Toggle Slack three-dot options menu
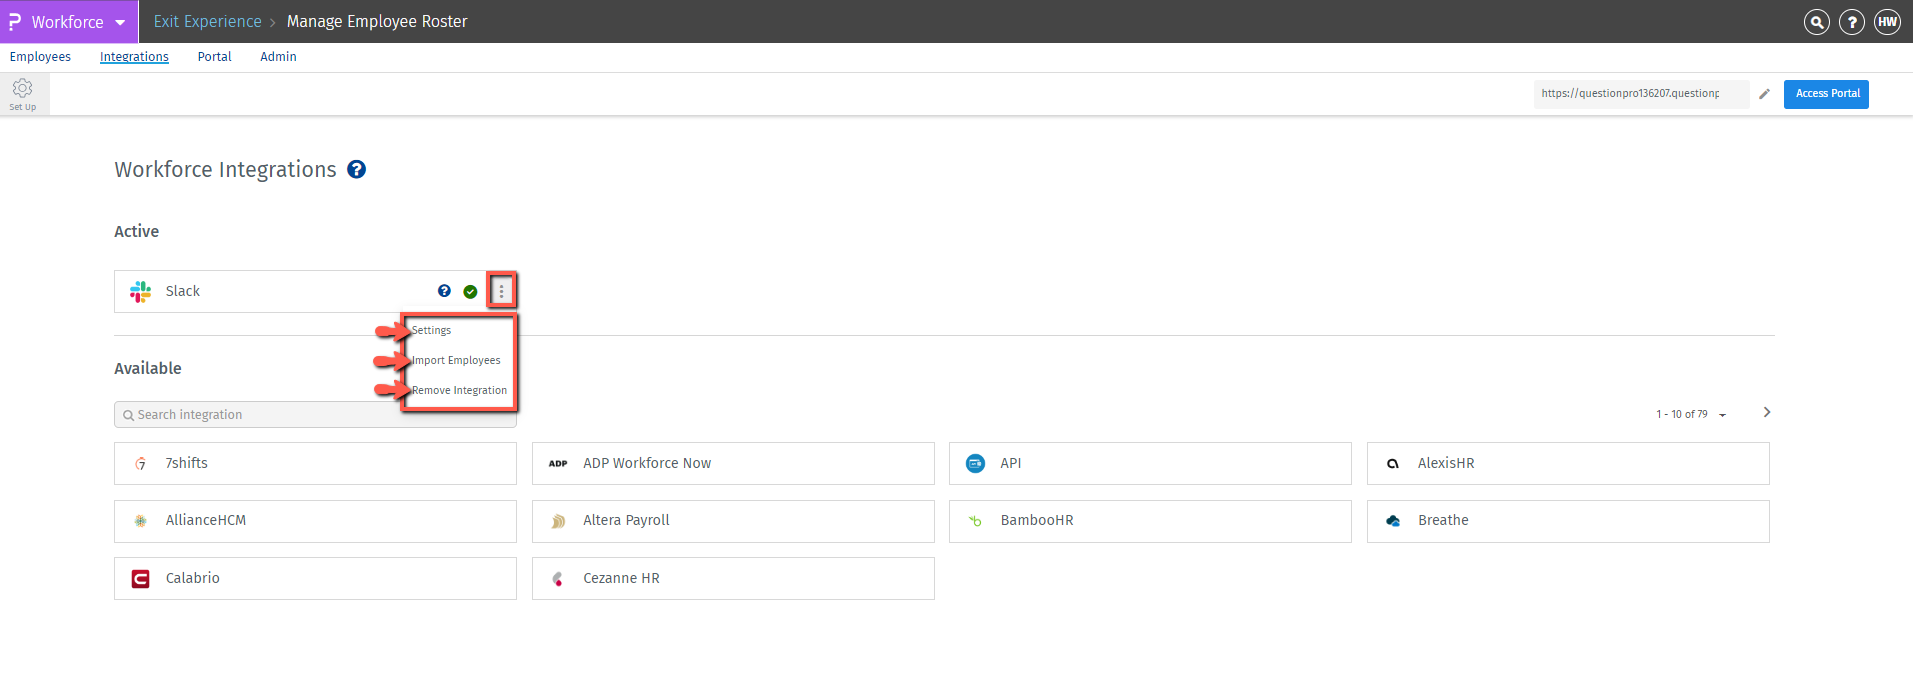 [x=501, y=291]
